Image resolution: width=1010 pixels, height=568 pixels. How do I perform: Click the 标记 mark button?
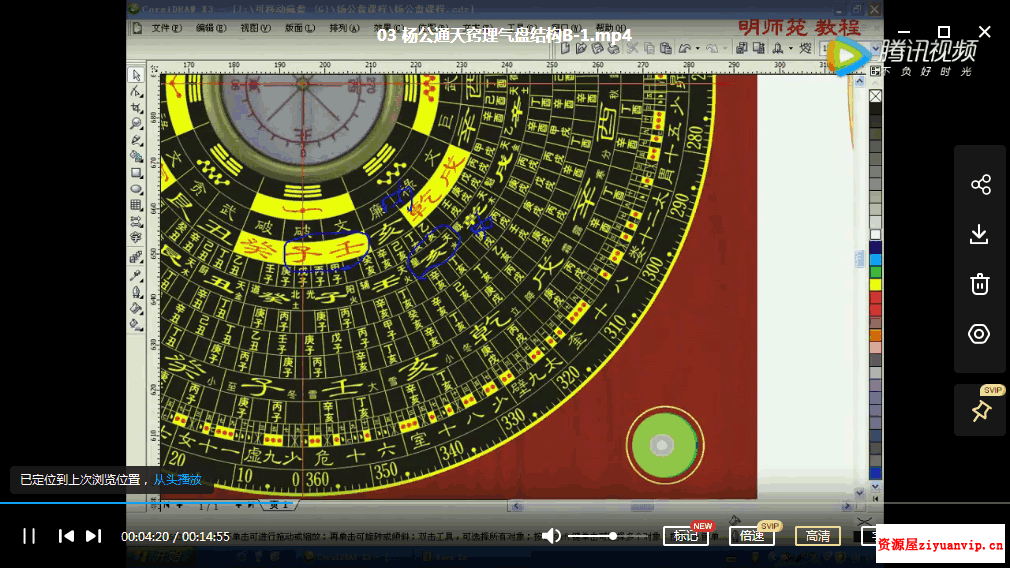point(686,536)
